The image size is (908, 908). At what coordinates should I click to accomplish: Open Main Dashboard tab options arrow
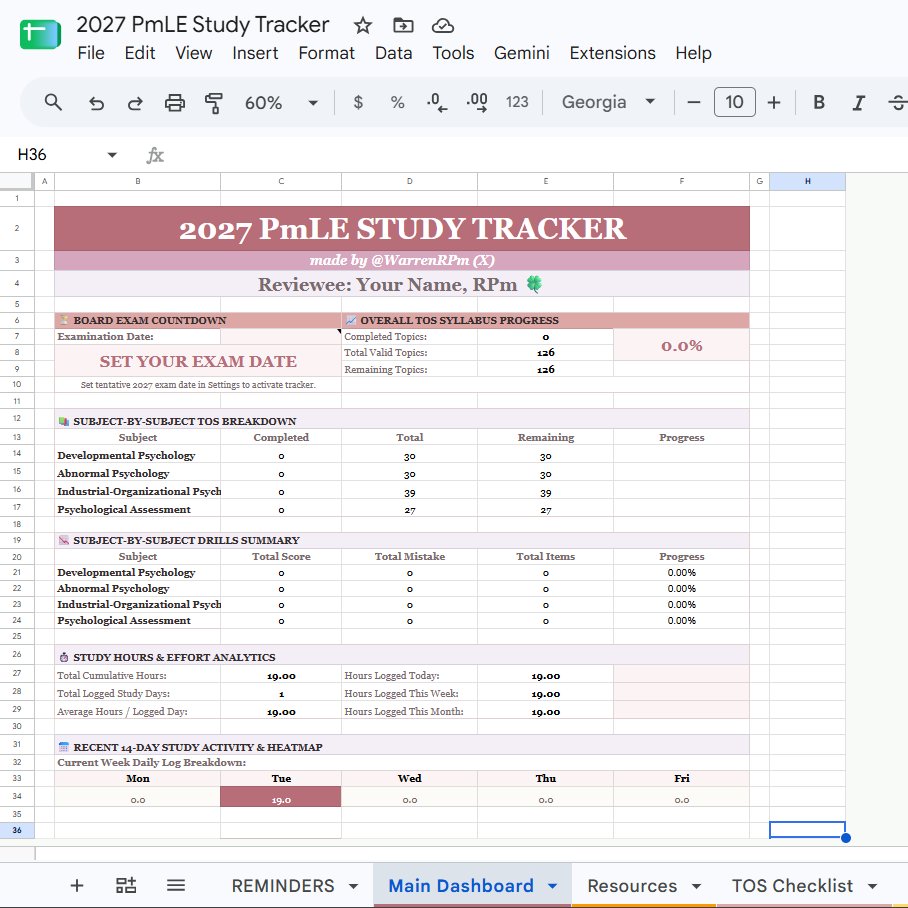point(552,886)
